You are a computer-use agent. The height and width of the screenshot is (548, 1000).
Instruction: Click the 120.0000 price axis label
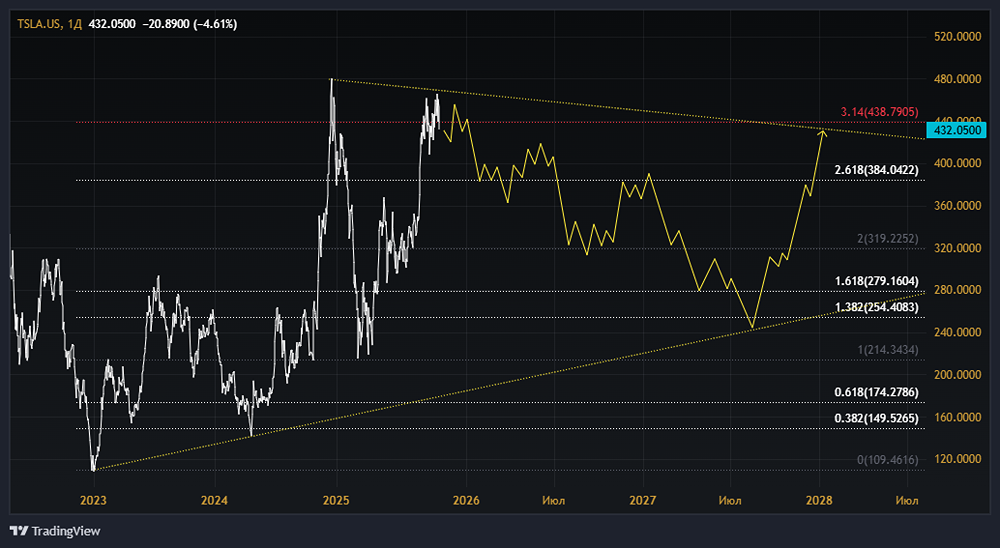(x=957, y=459)
